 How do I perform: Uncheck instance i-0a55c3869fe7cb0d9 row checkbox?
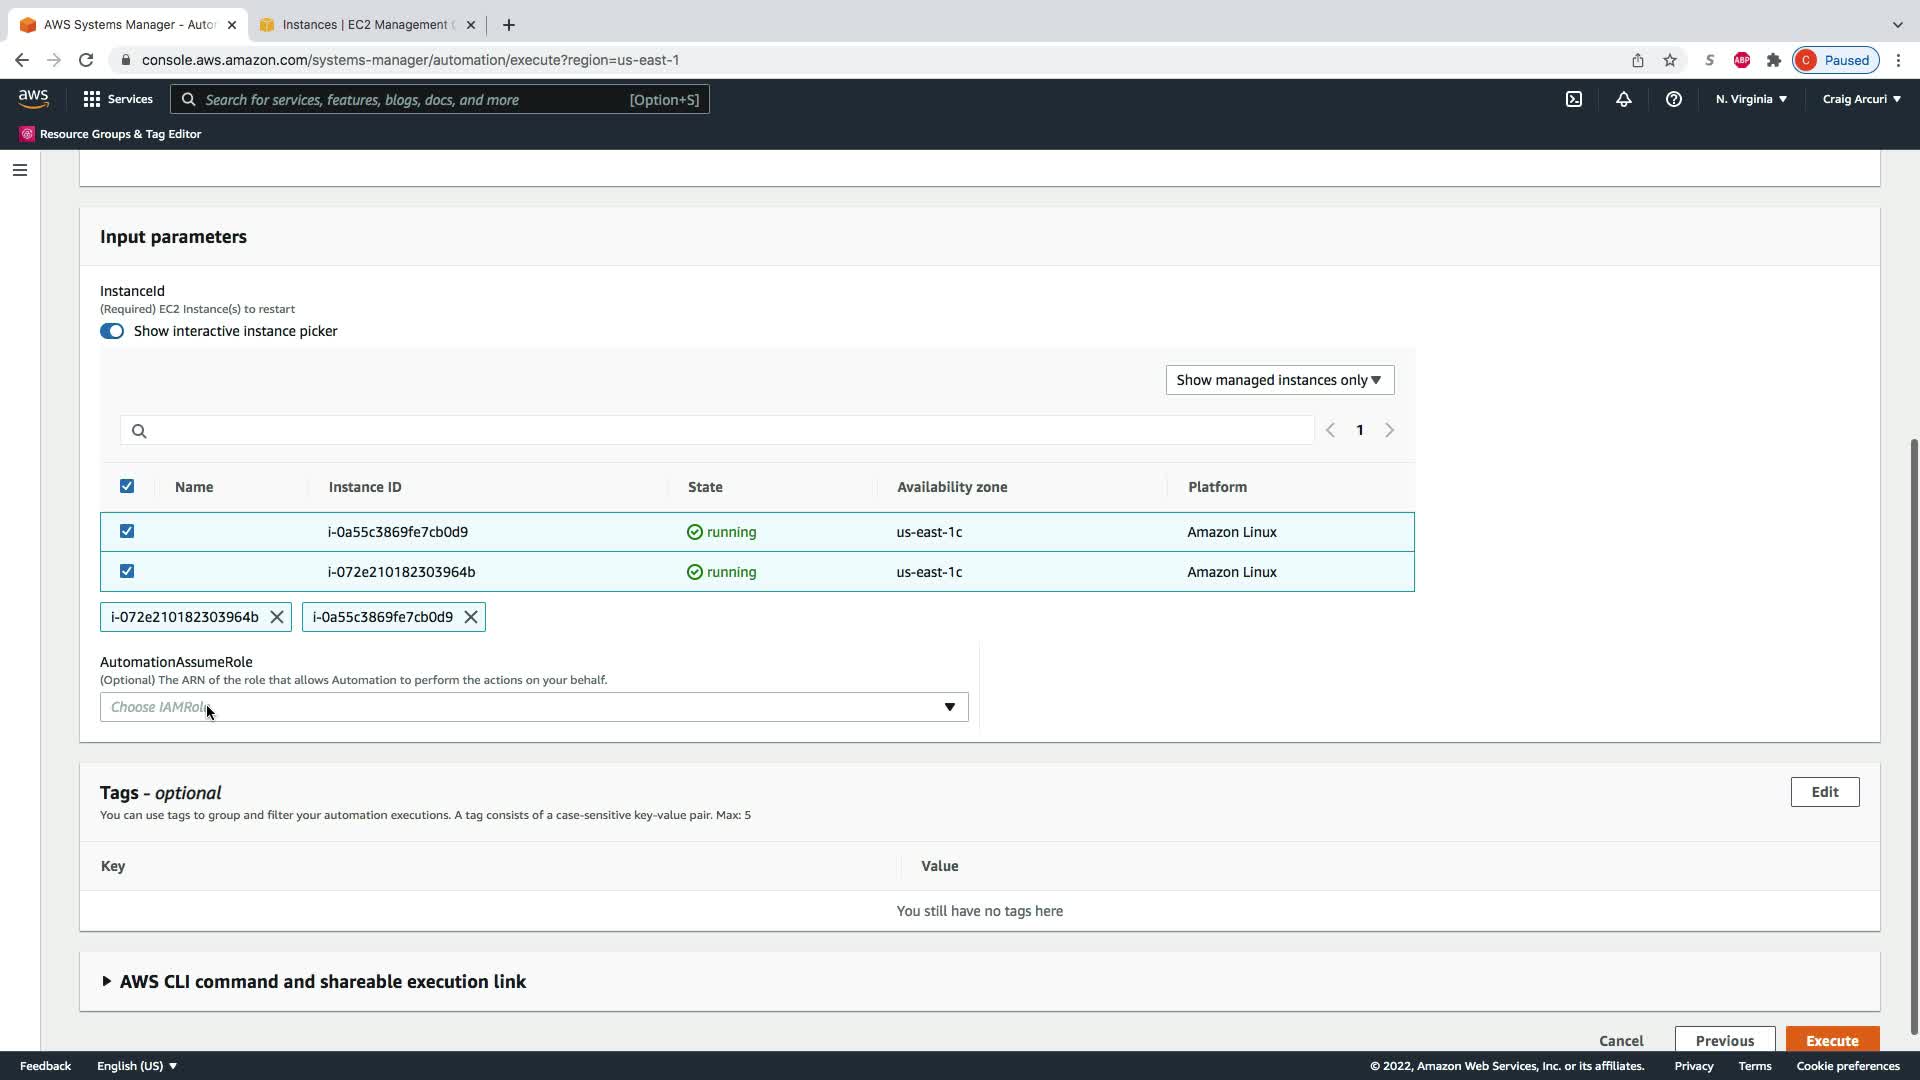click(x=127, y=531)
